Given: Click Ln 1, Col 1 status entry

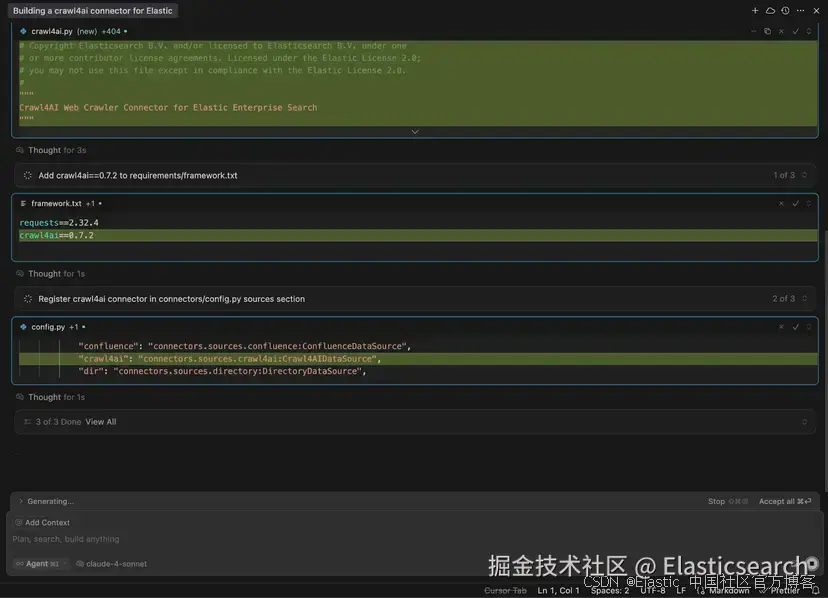Looking at the screenshot, I should (558, 590).
